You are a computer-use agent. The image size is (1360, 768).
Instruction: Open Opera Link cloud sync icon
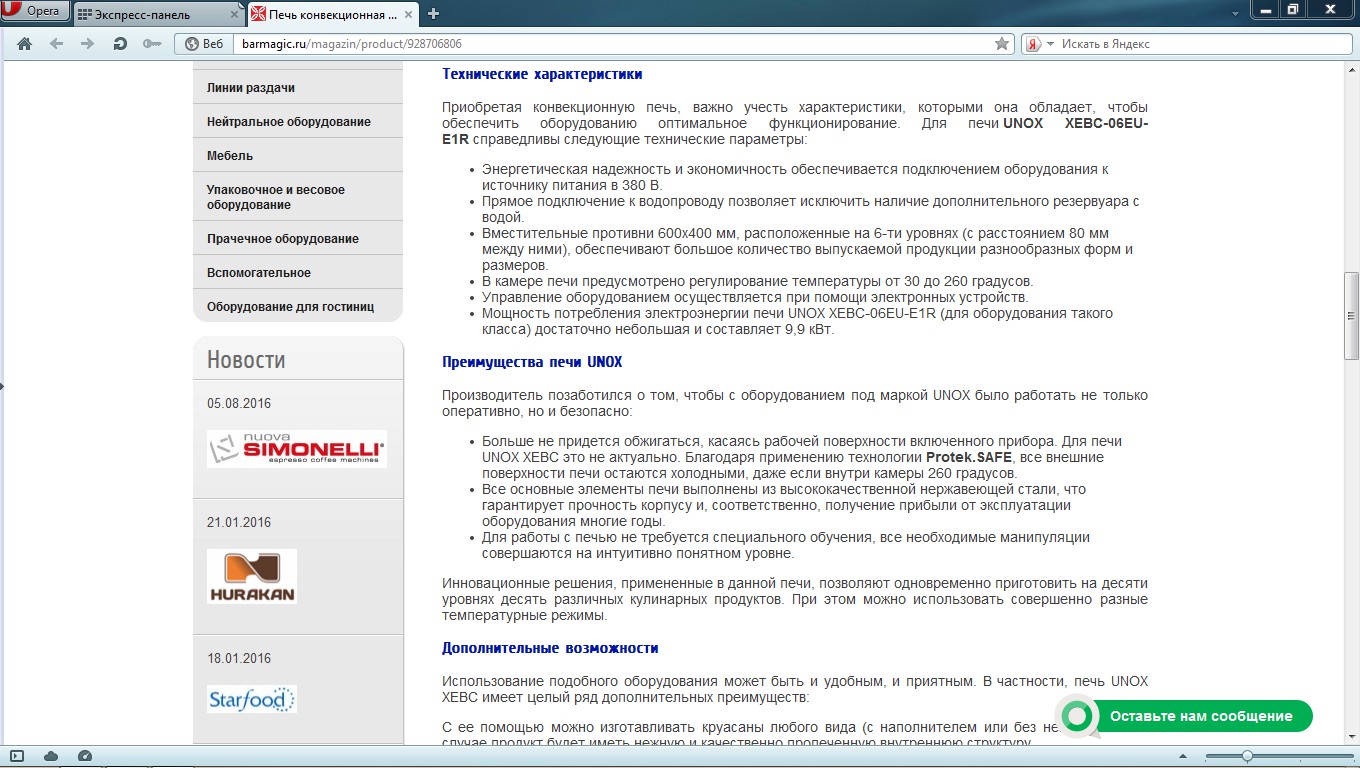pos(51,756)
